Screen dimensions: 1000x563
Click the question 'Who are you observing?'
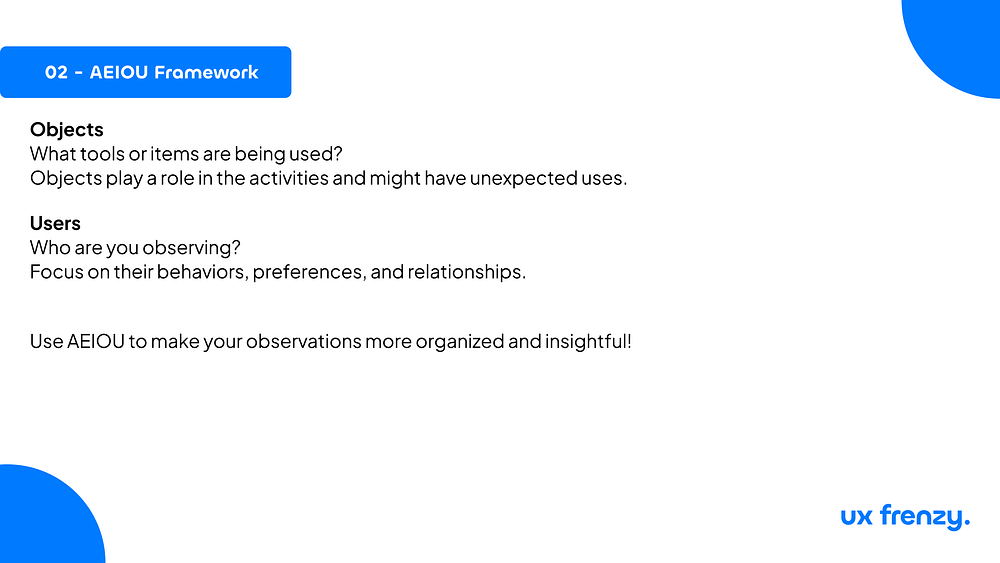coord(135,247)
